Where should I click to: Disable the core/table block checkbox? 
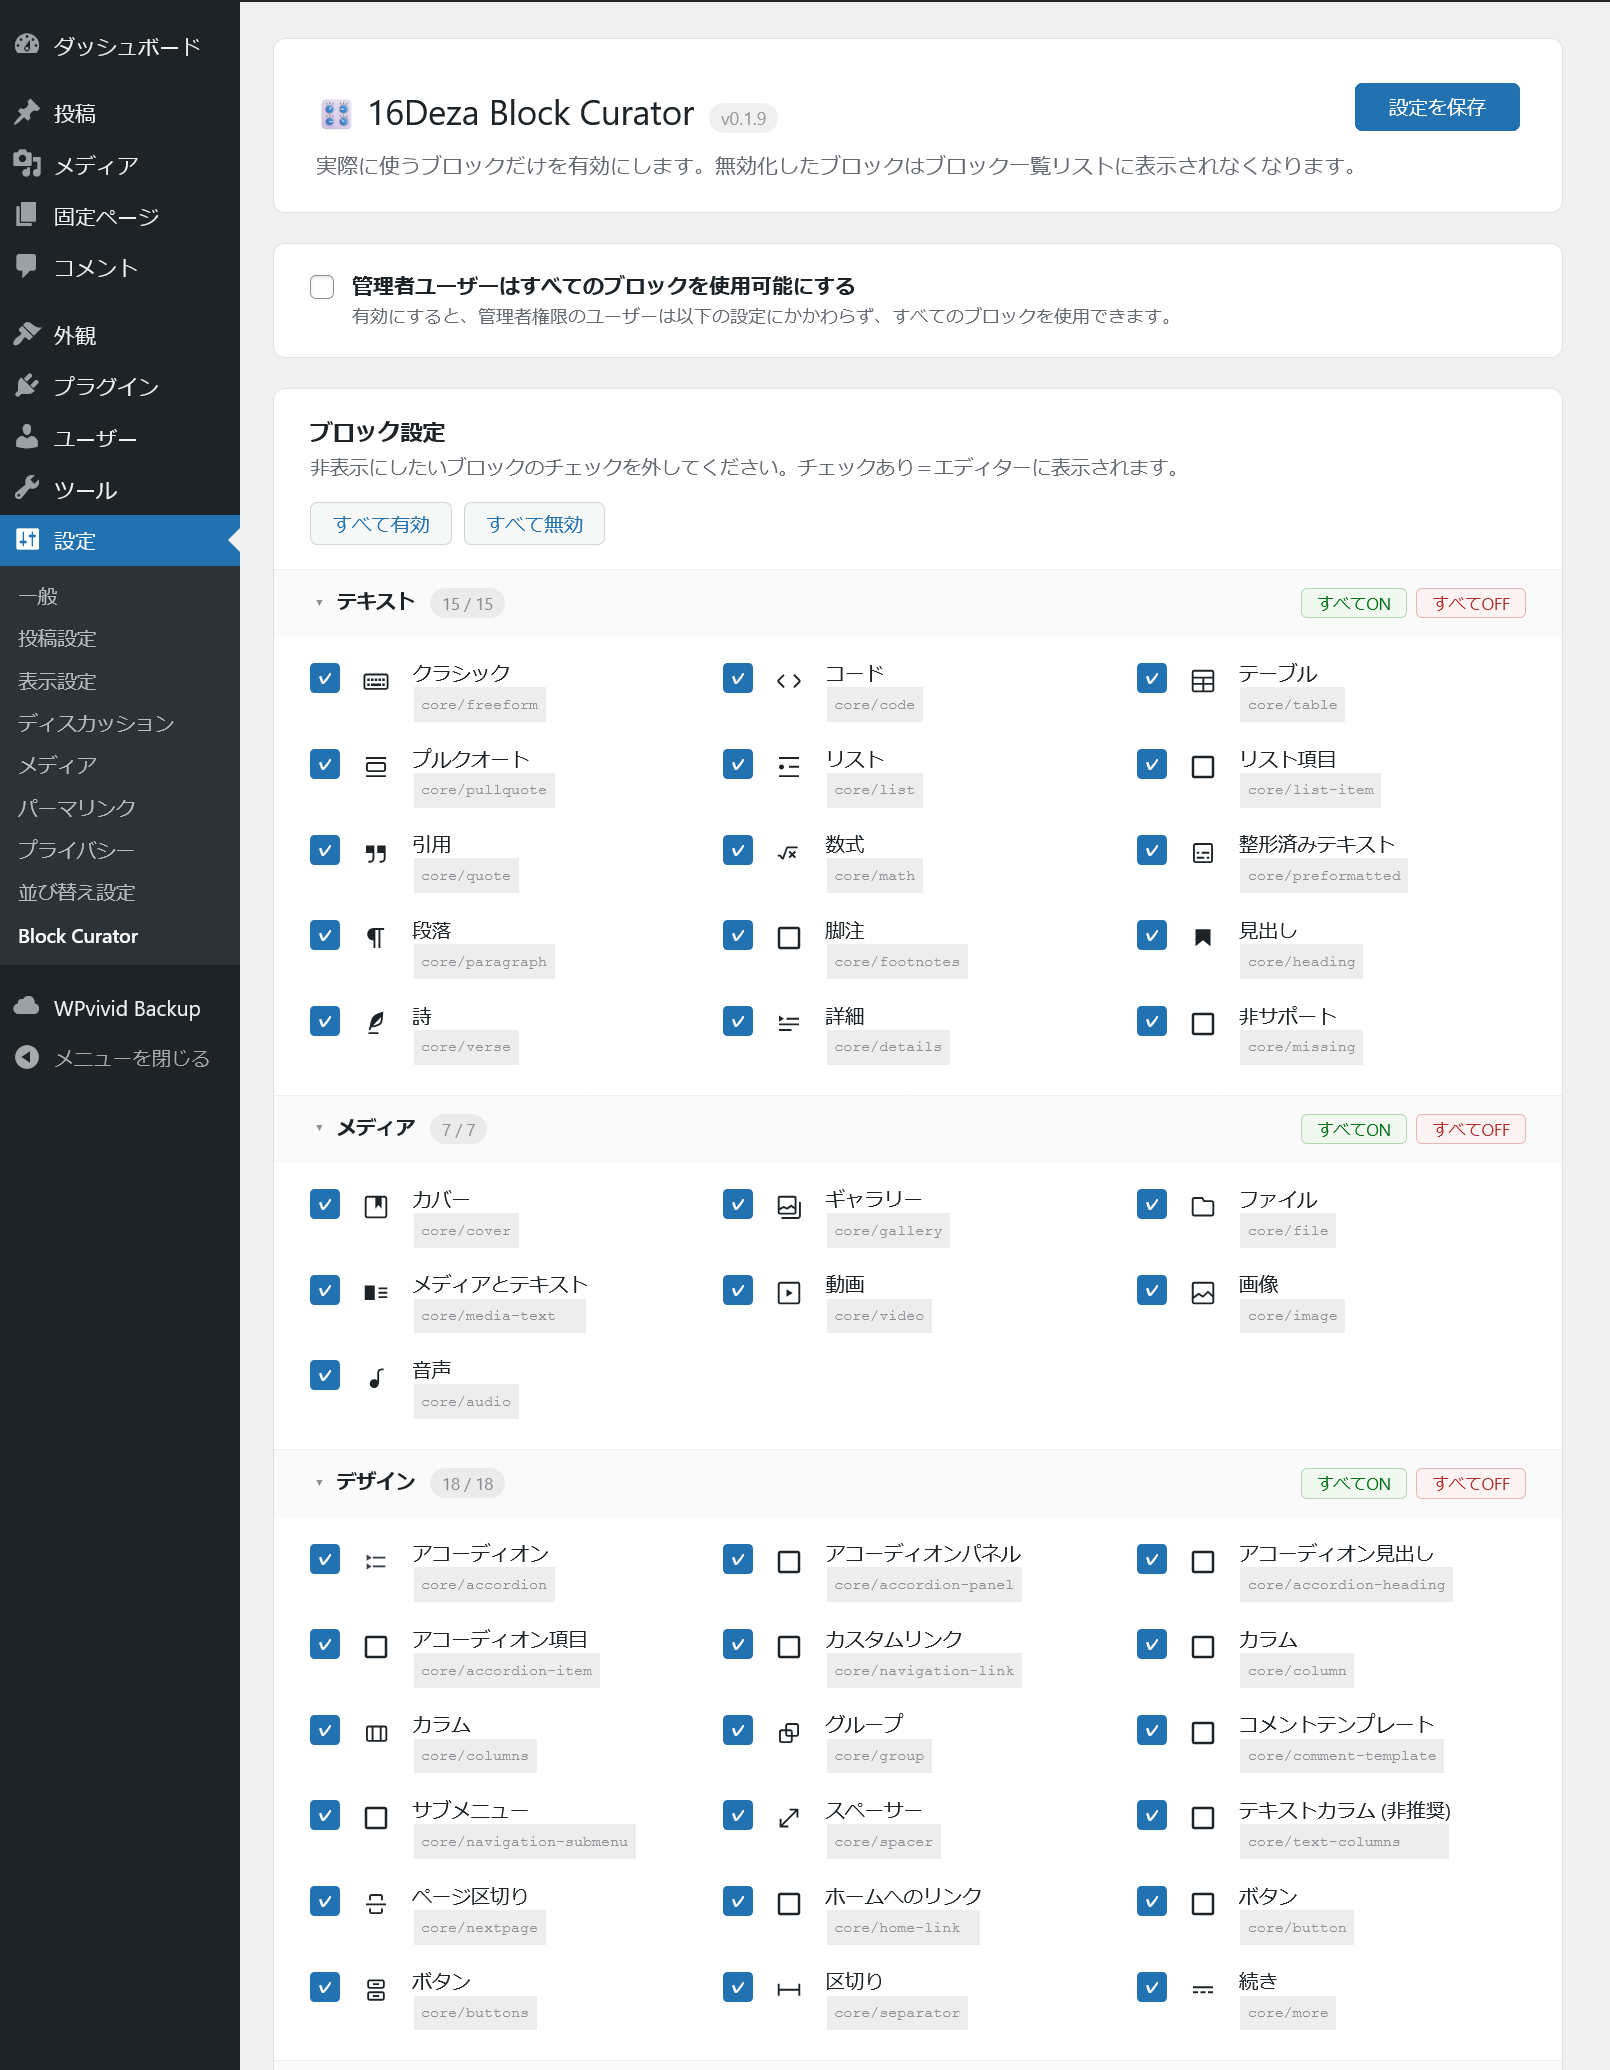[1152, 678]
